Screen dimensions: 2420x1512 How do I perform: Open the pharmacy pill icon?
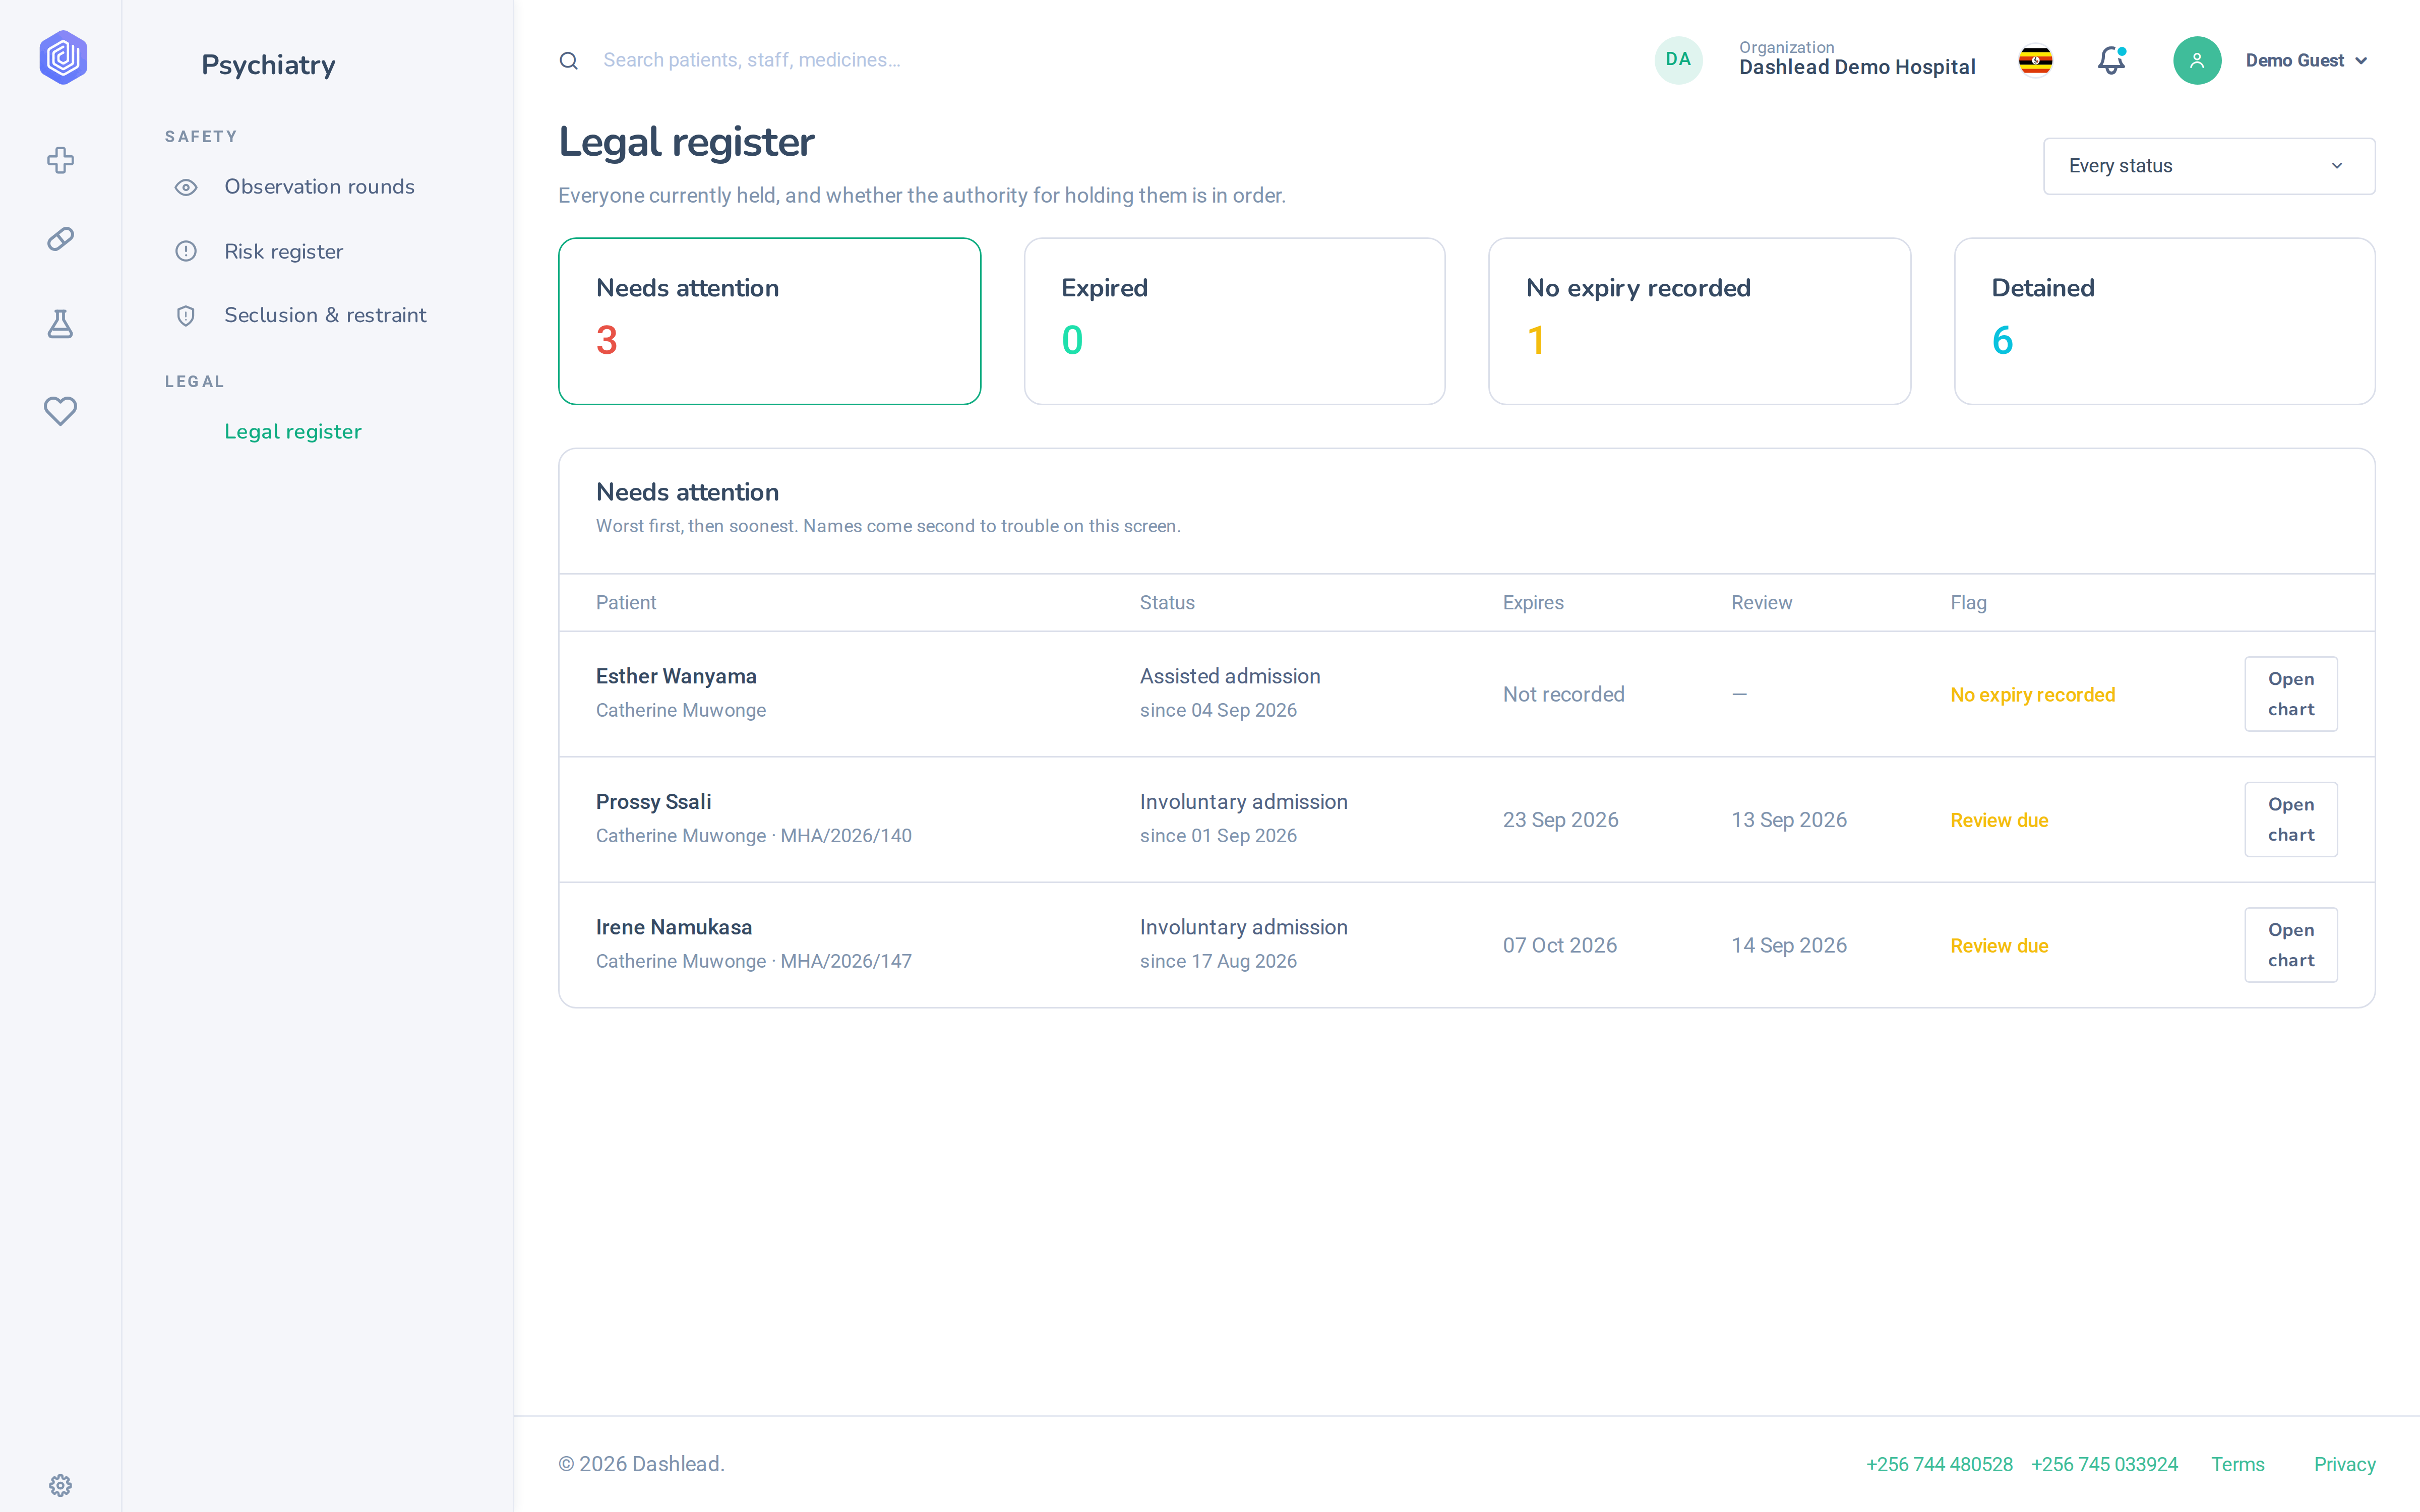tap(61, 239)
